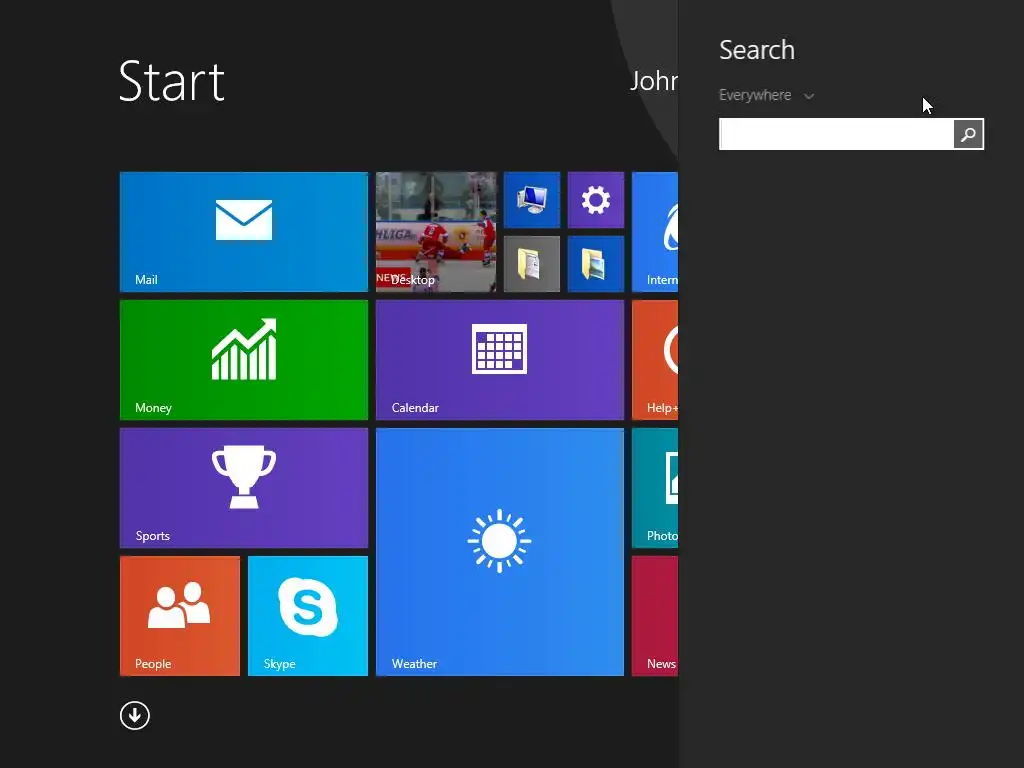Expand the Everywhere search scope dropdown
The image size is (1024, 768).
pyautogui.click(x=766, y=95)
